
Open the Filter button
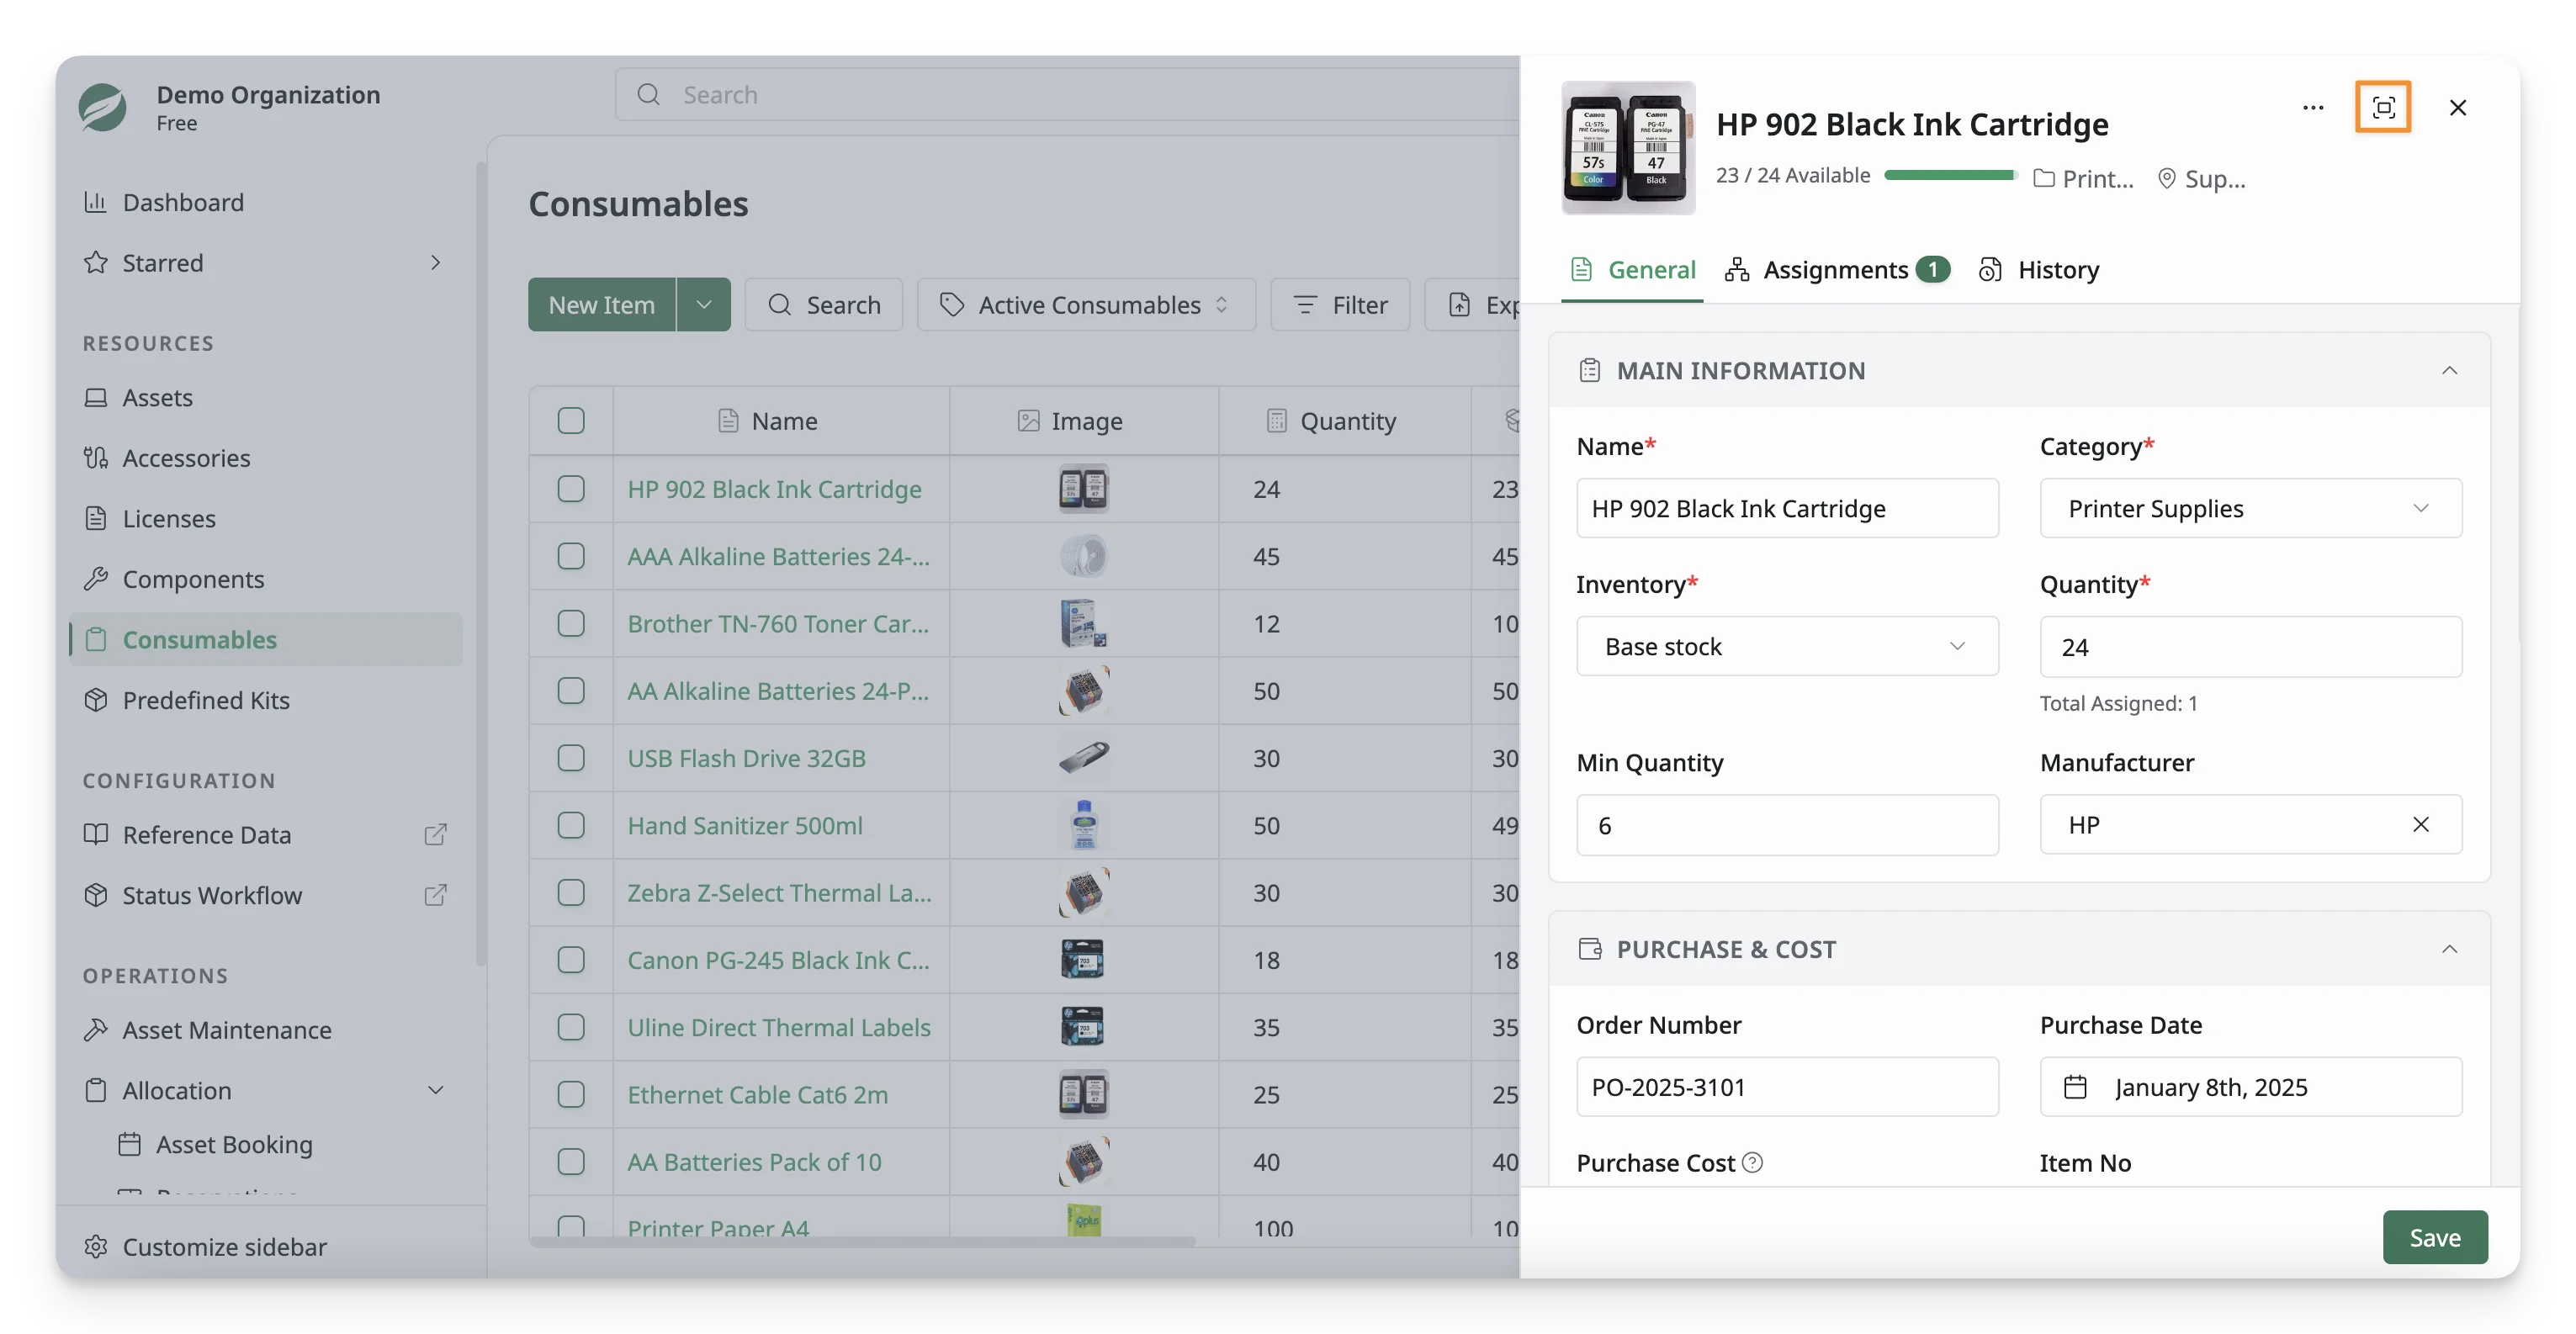click(x=1340, y=304)
